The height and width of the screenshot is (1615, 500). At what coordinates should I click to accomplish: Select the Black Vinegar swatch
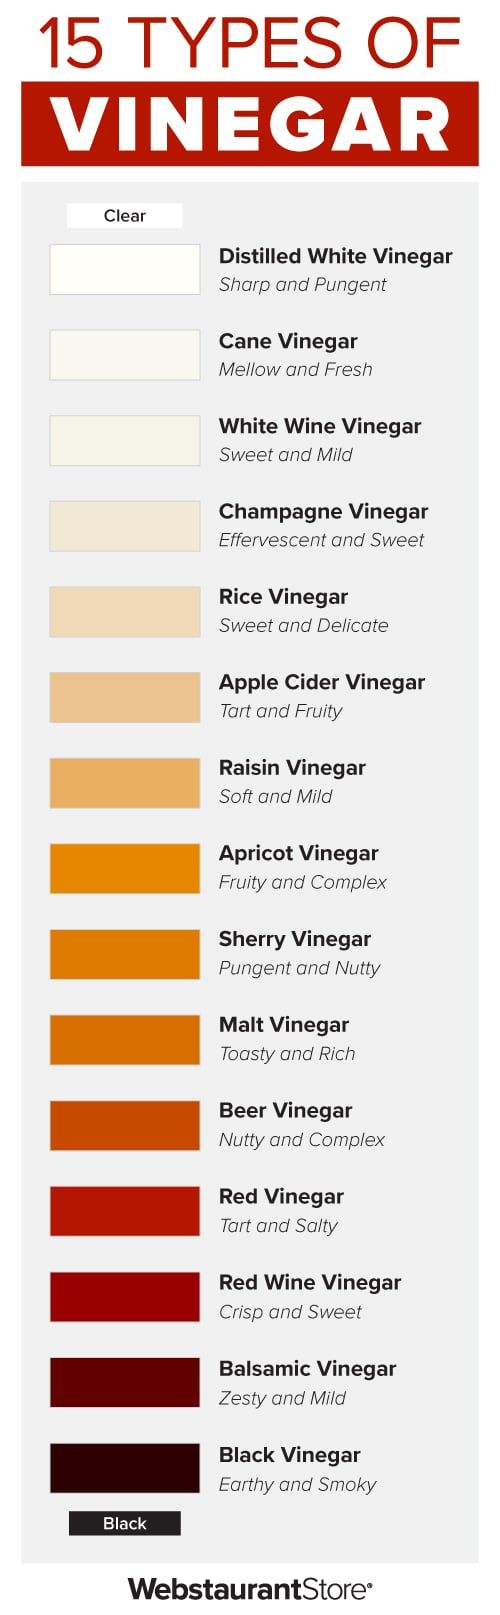tap(125, 1468)
